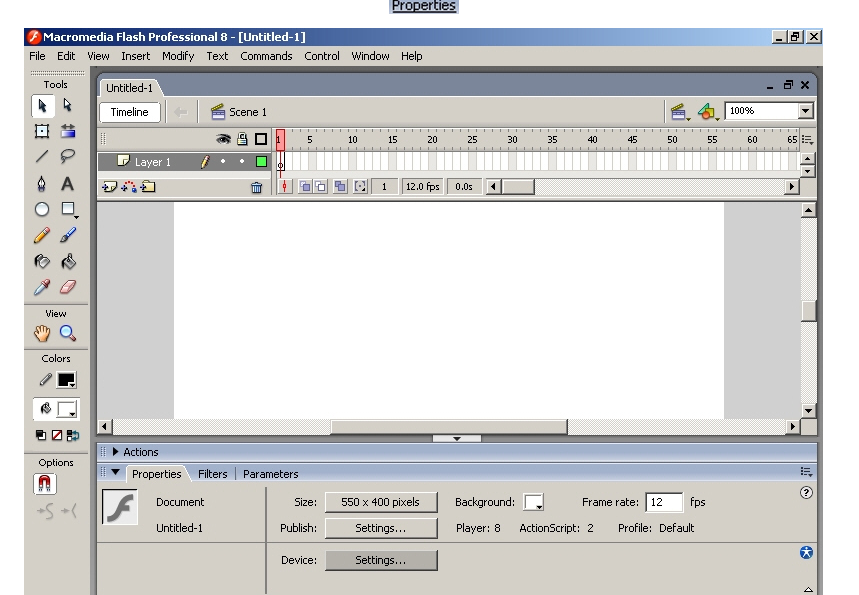Collapse the bottom panel dock arrow
859x595 pixels.
(457, 438)
